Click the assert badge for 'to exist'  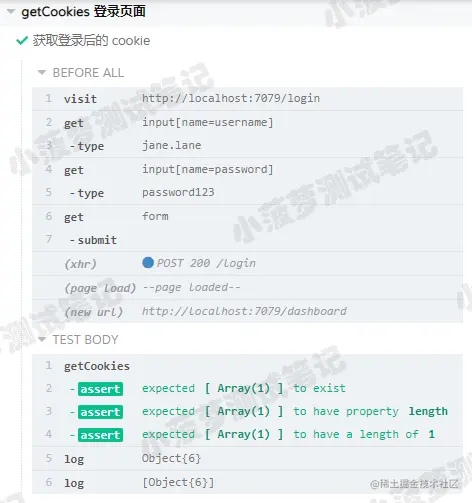pyautogui.click(x=100, y=389)
